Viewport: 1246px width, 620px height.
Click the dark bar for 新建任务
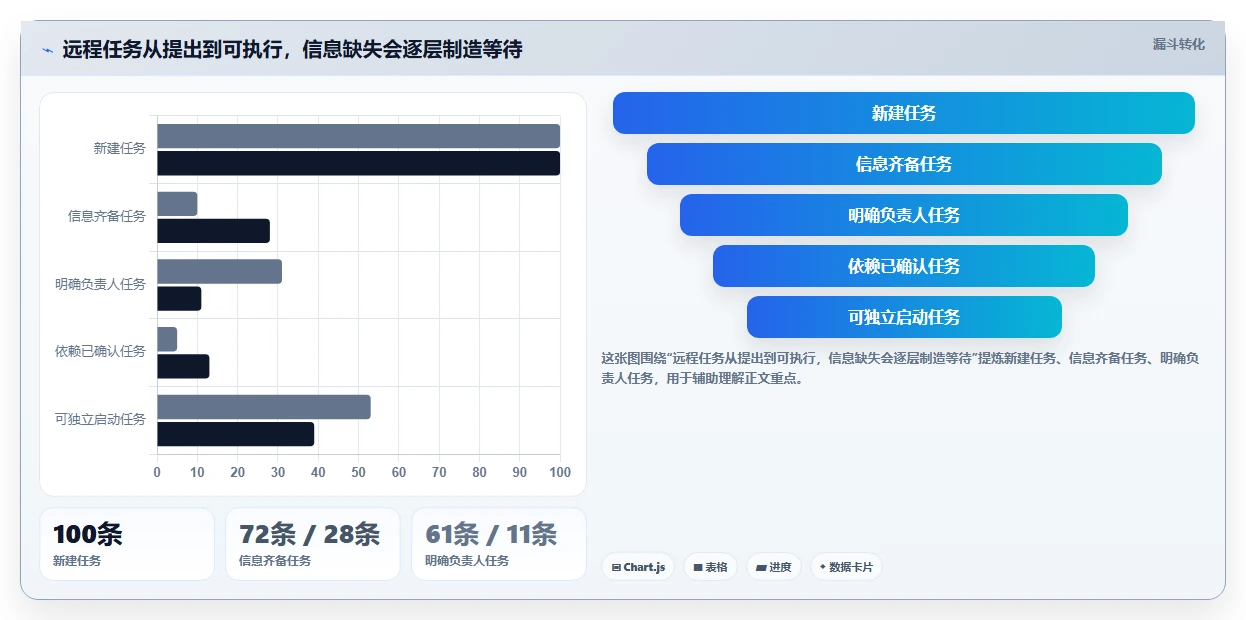(358, 163)
